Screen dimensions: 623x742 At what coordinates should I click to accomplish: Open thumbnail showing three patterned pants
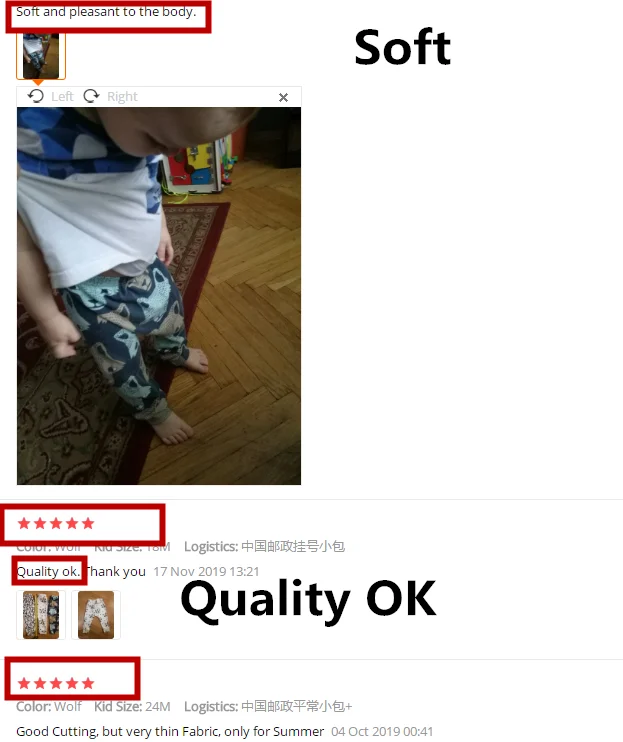(41, 615)
